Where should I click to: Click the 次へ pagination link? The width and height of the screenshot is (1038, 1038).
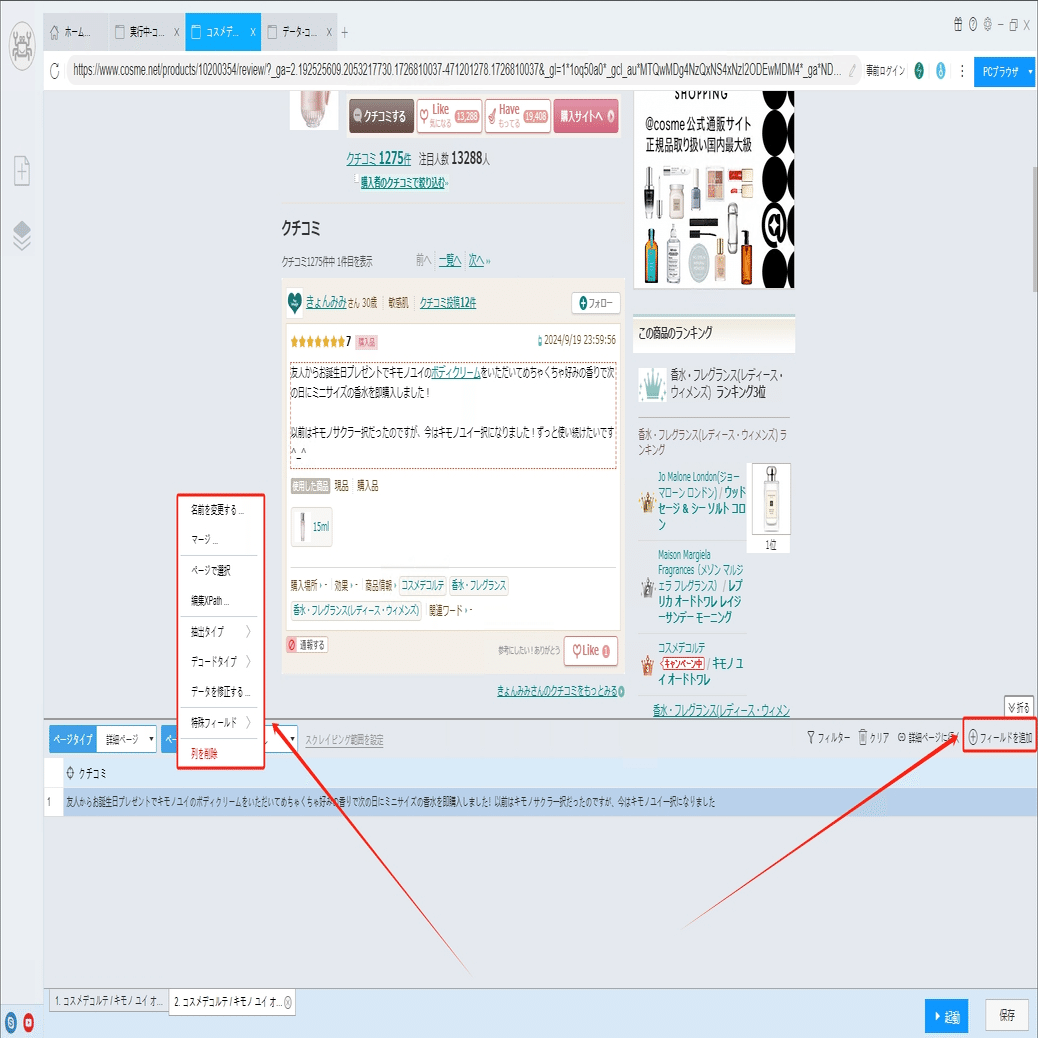pos(479,260)
